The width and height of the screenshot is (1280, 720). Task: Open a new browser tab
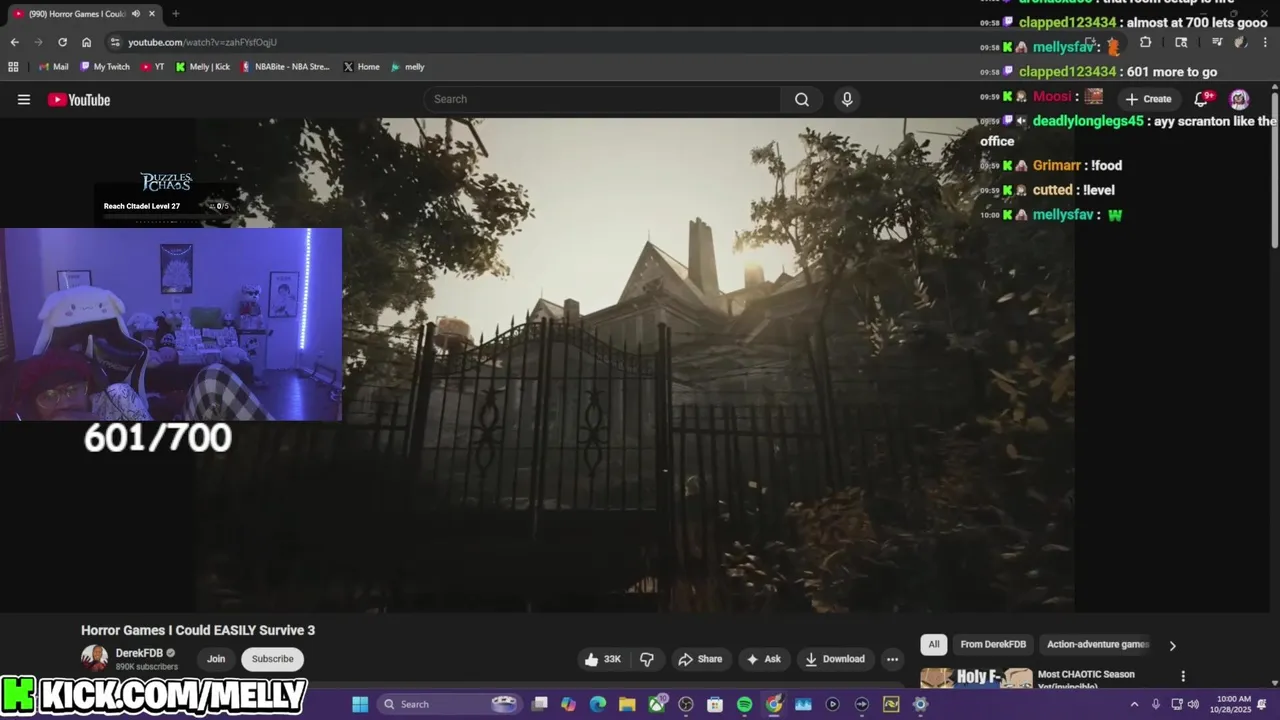[176, 14]
